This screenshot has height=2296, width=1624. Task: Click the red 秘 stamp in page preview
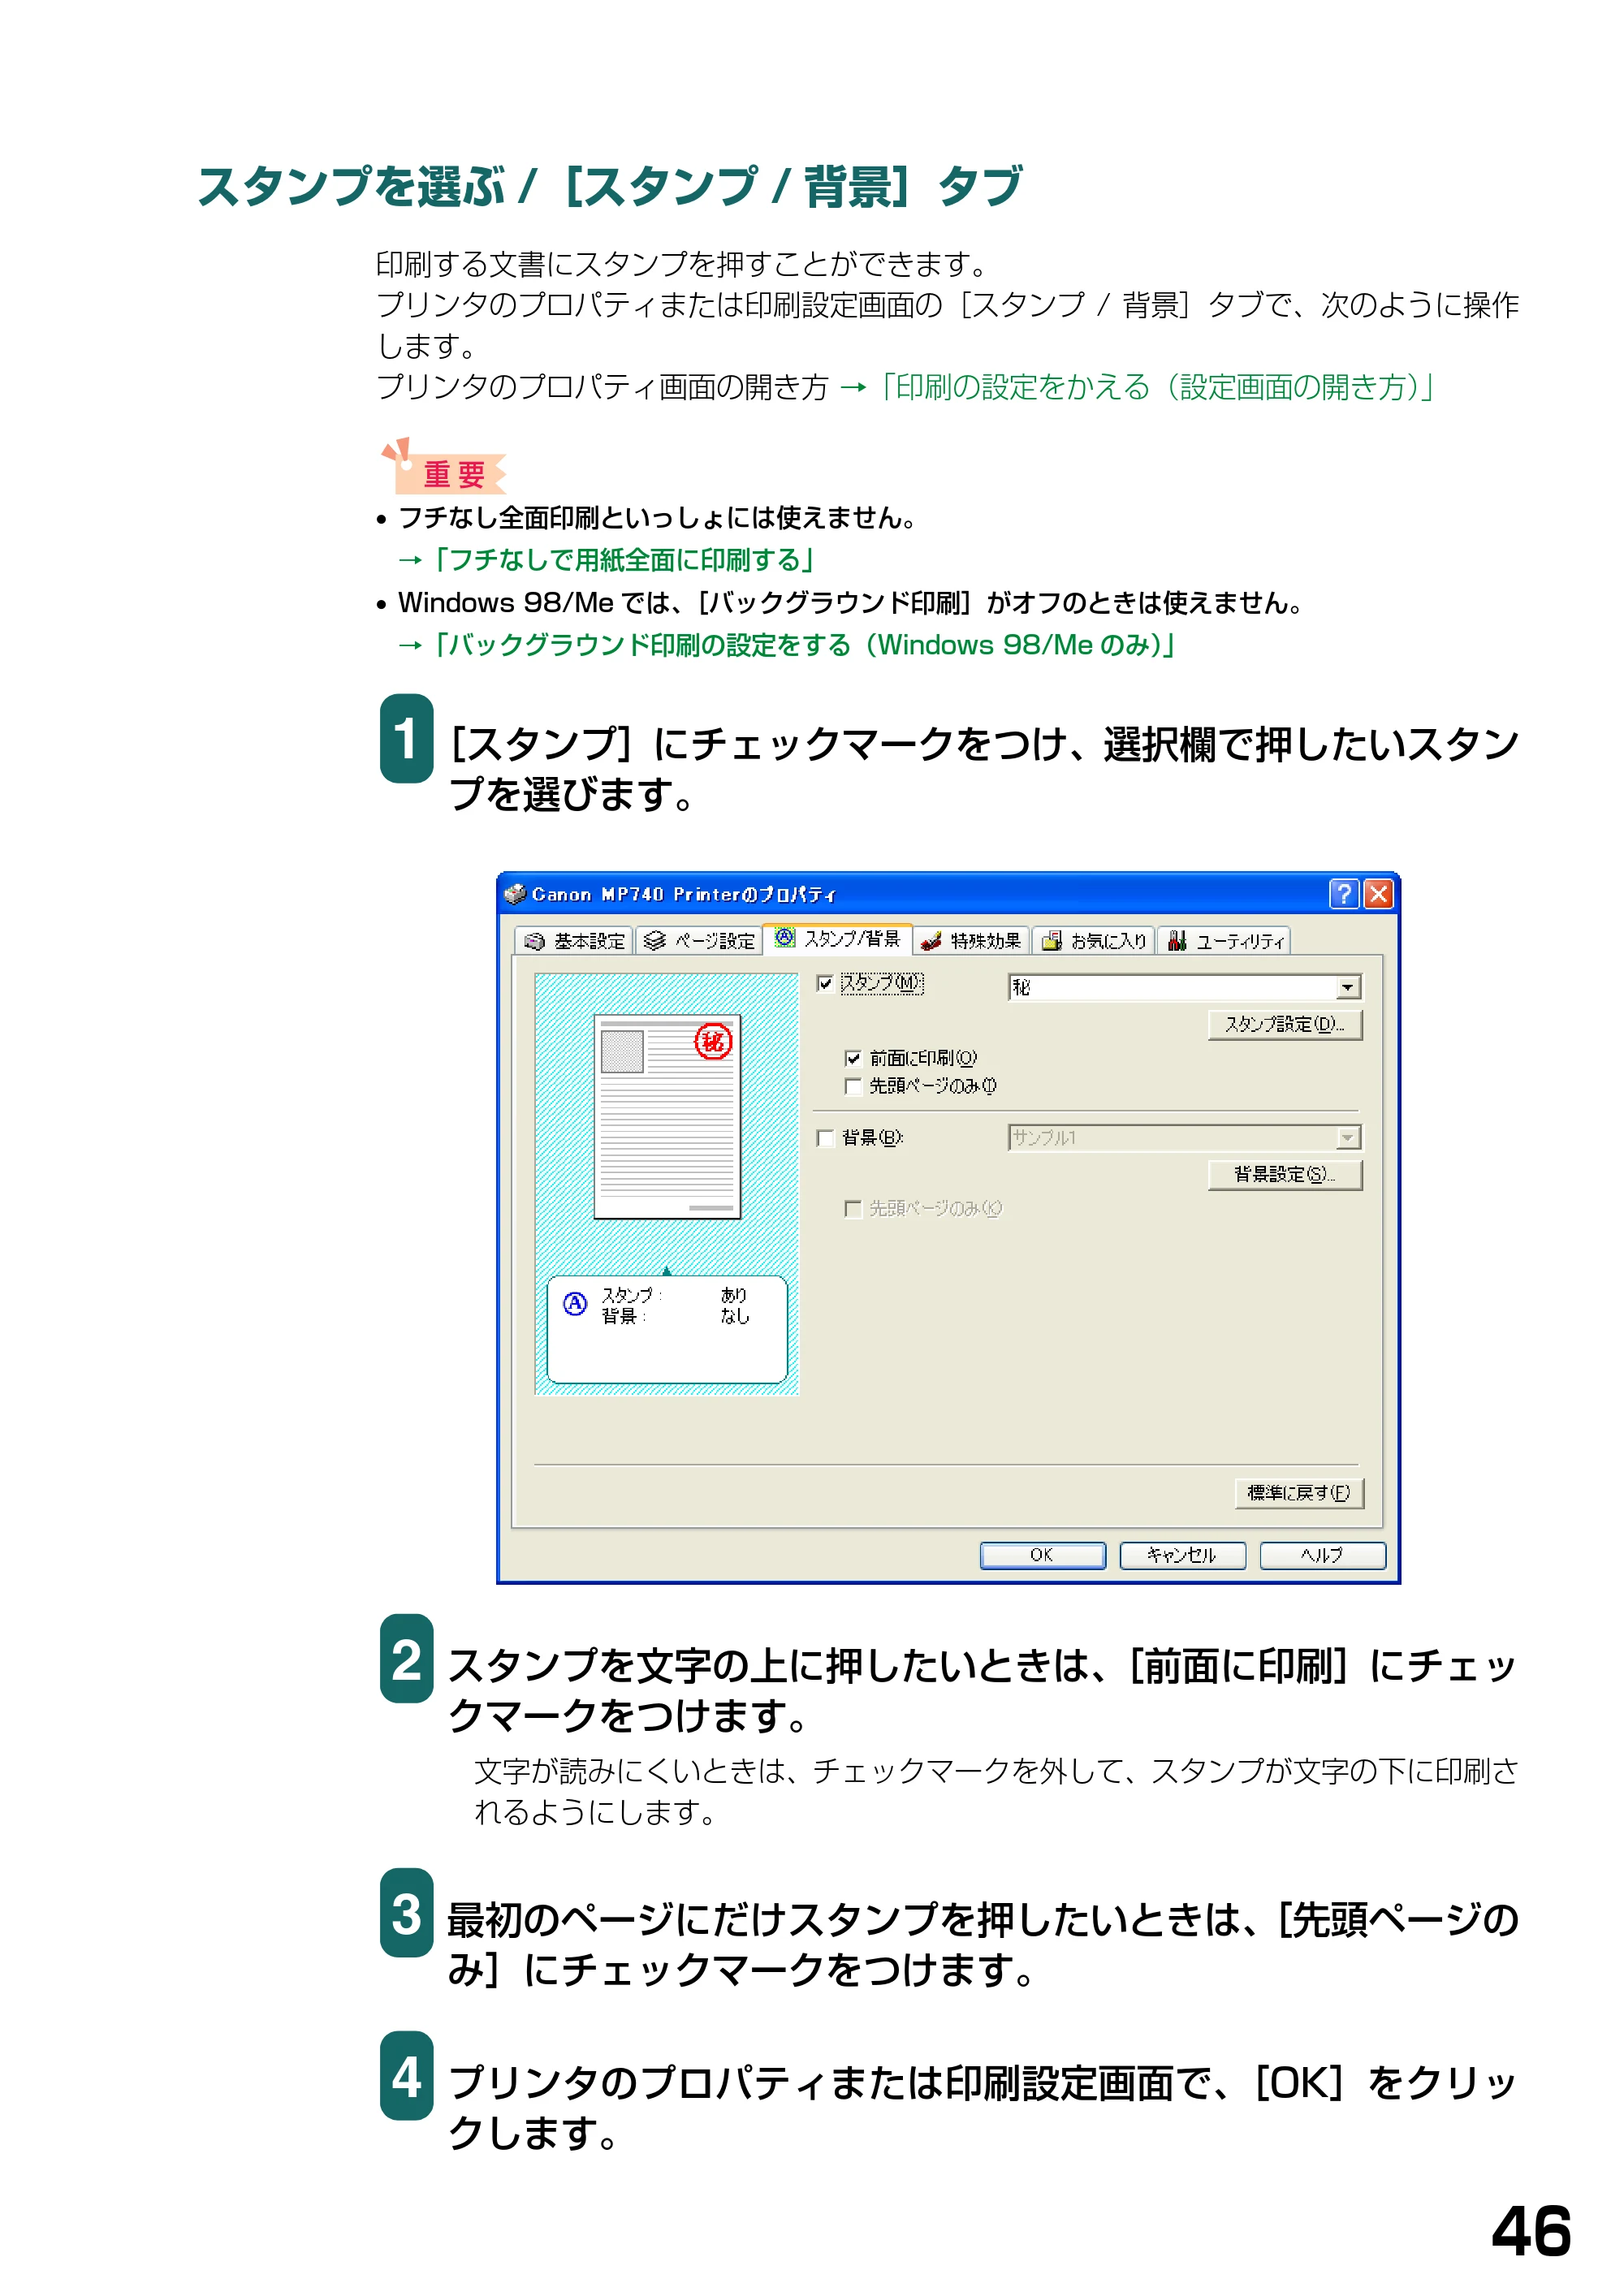coord(713,1042)
